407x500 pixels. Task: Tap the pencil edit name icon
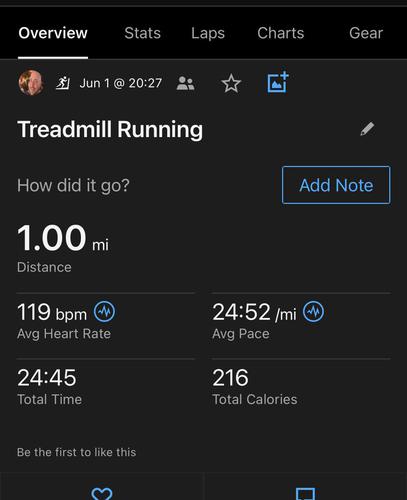[367, 129]
